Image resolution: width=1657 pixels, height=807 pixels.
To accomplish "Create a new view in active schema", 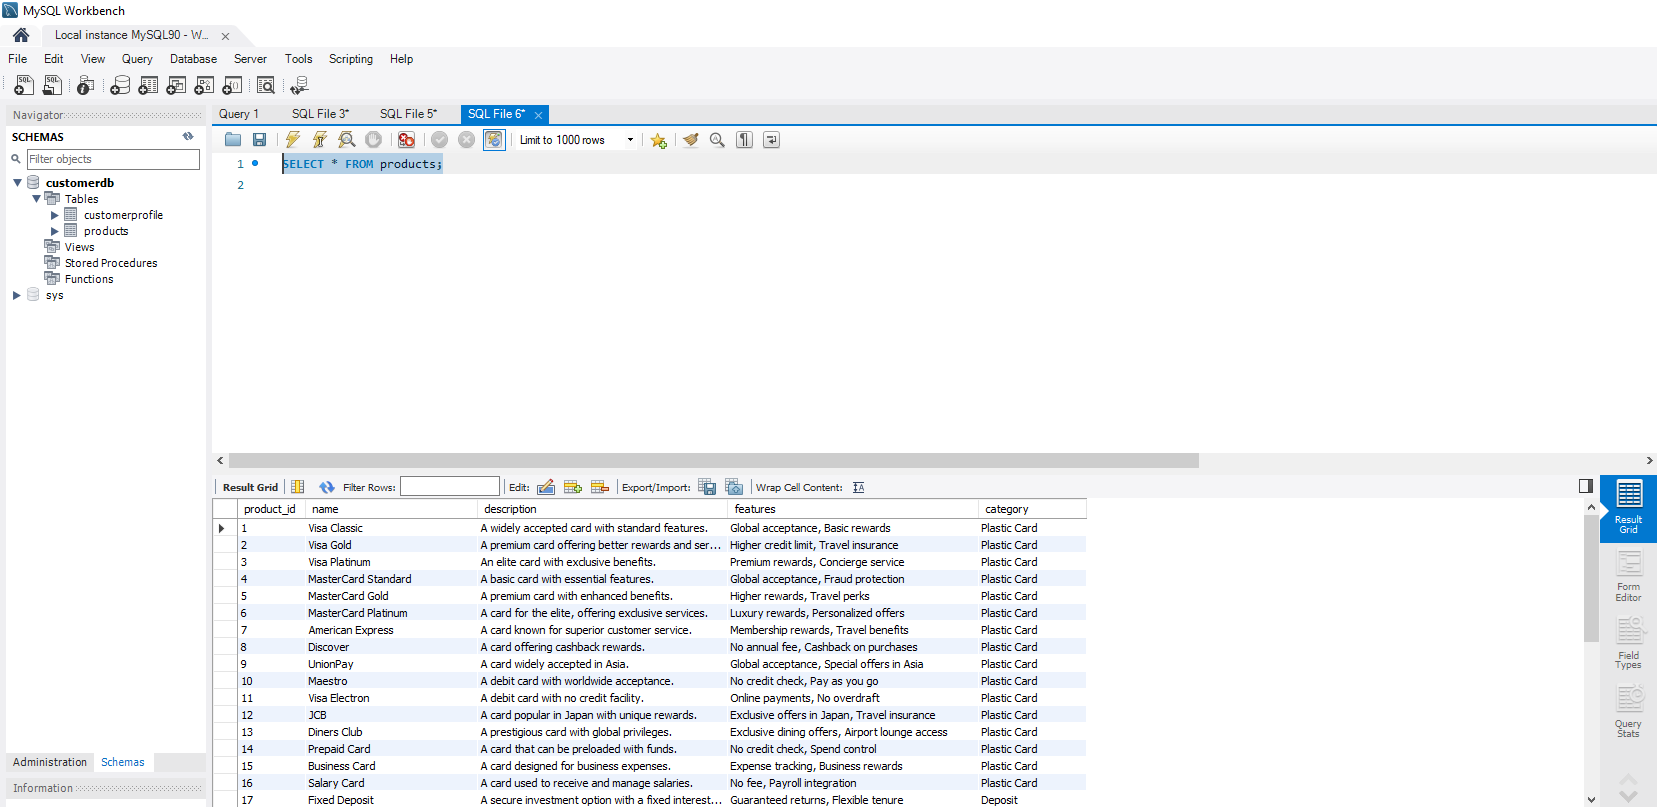I will click(176, 86).
